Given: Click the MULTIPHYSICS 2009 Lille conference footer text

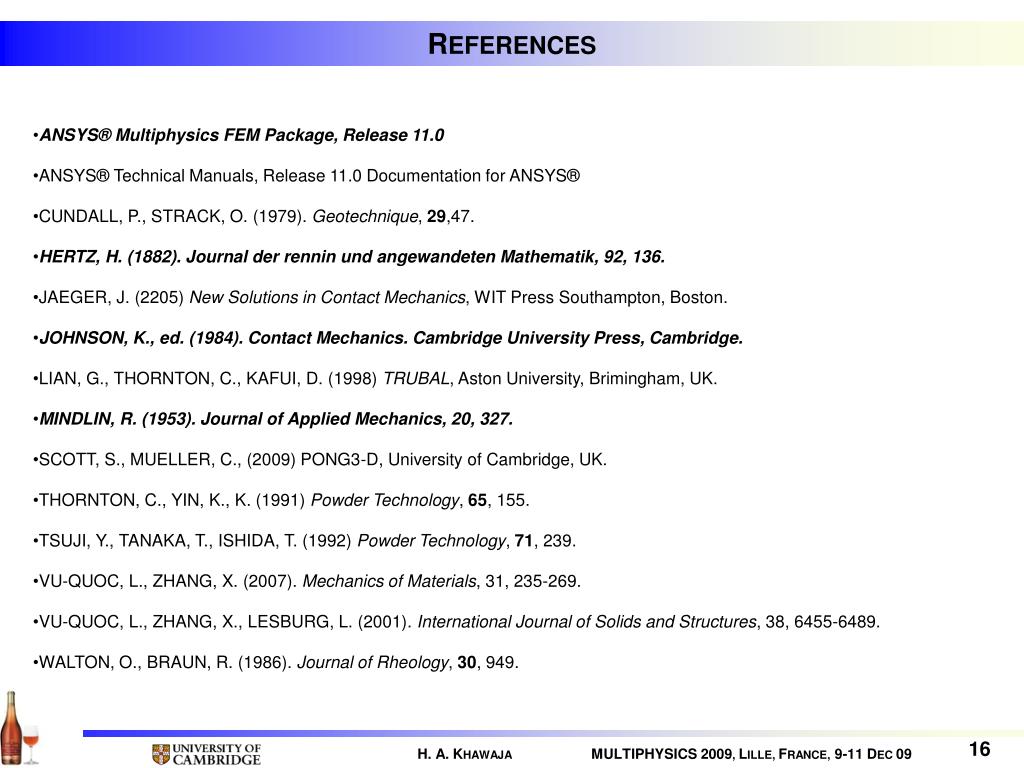Looking at the screenshot, I should (x=751, y=754).
